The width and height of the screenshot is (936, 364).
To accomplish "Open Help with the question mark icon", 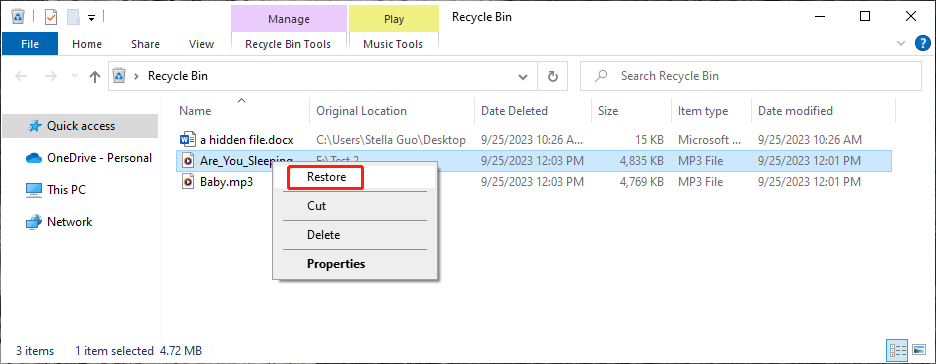I will (923, 43).
